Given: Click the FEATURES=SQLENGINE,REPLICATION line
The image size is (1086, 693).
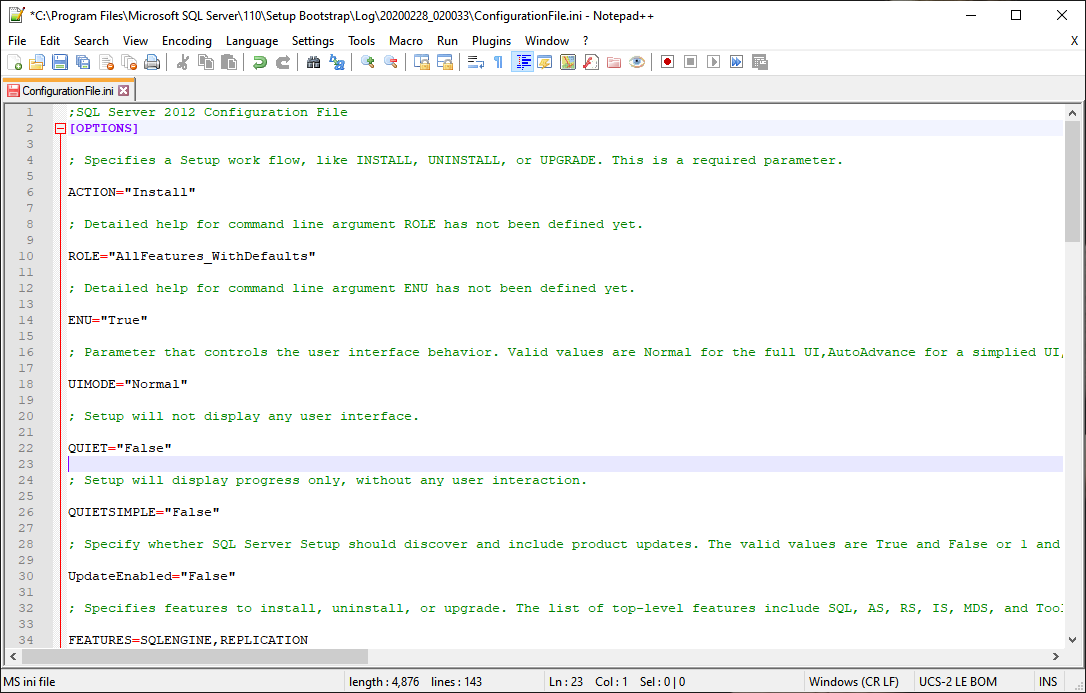Looking at the screenshot, I should click(188, 640).
